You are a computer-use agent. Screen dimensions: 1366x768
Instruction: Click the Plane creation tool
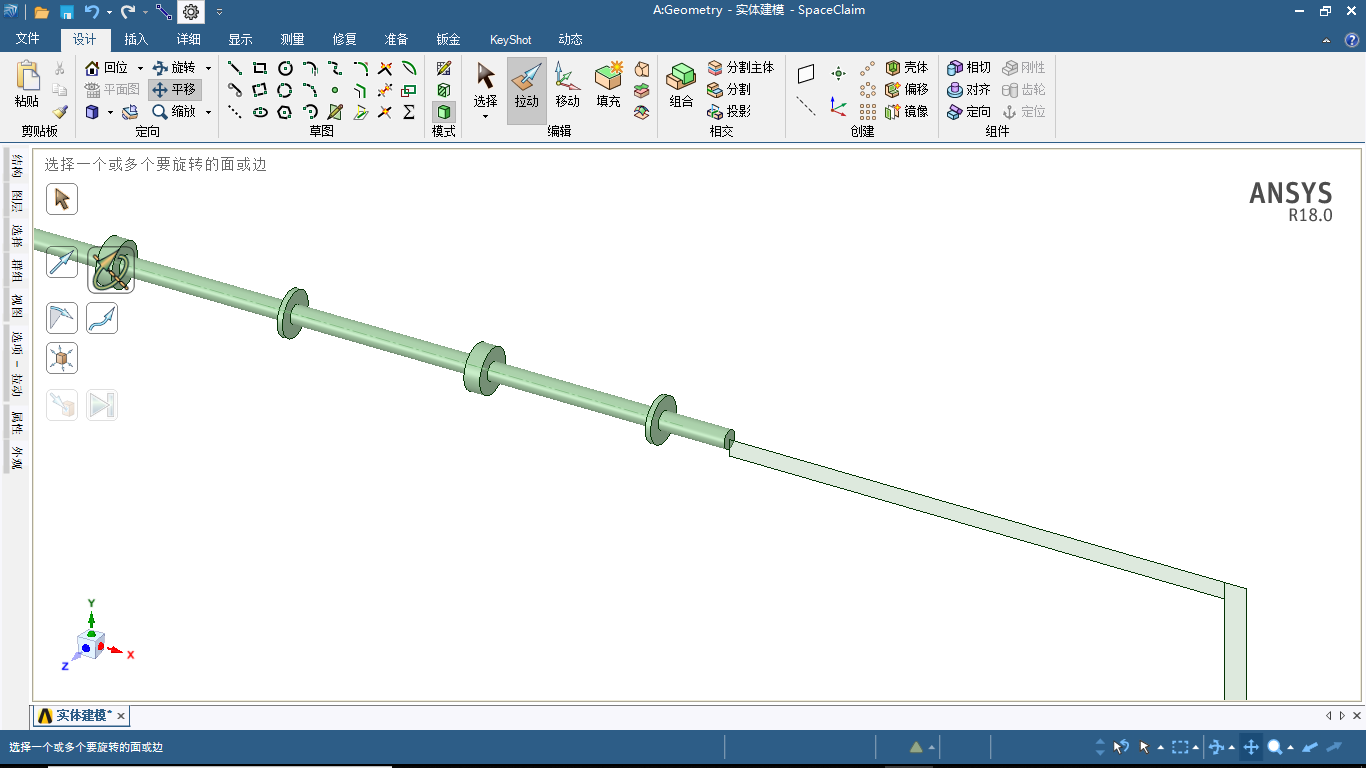(806, 74)
